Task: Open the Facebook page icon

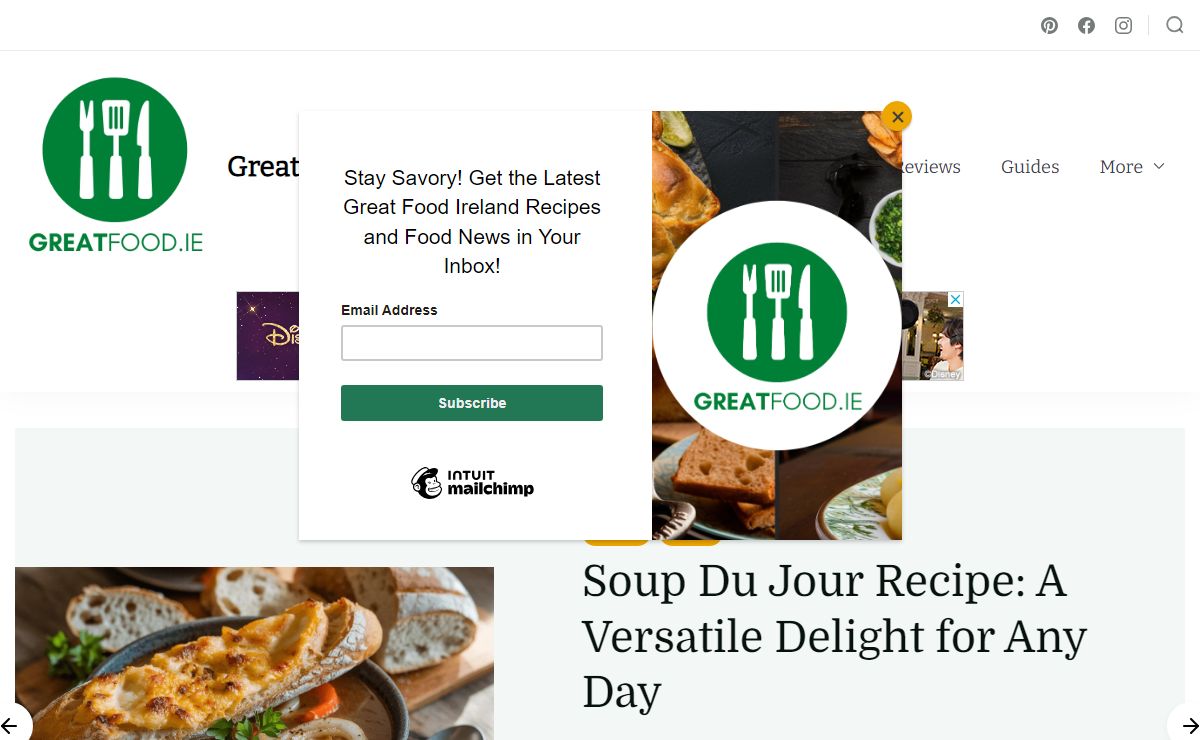Action: point(1086,26)
